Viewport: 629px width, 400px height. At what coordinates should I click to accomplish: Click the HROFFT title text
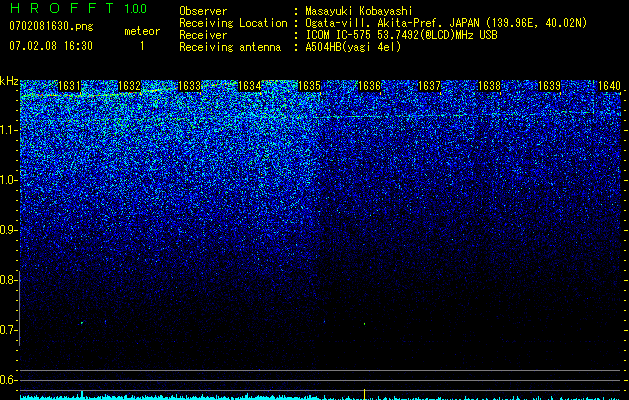(x=62, y=8)
